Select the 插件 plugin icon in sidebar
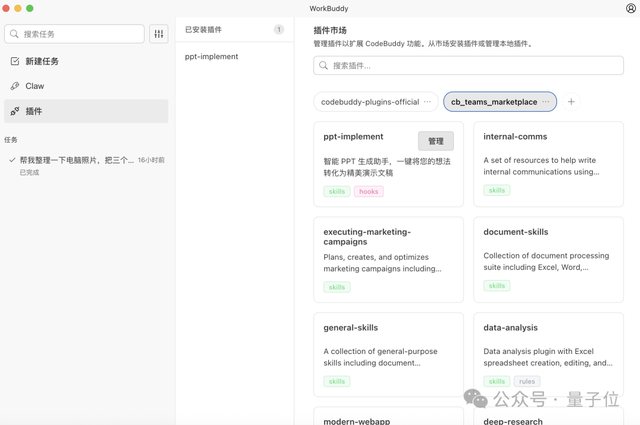Viewport: 640px width, 425px height. coord(15,111)
